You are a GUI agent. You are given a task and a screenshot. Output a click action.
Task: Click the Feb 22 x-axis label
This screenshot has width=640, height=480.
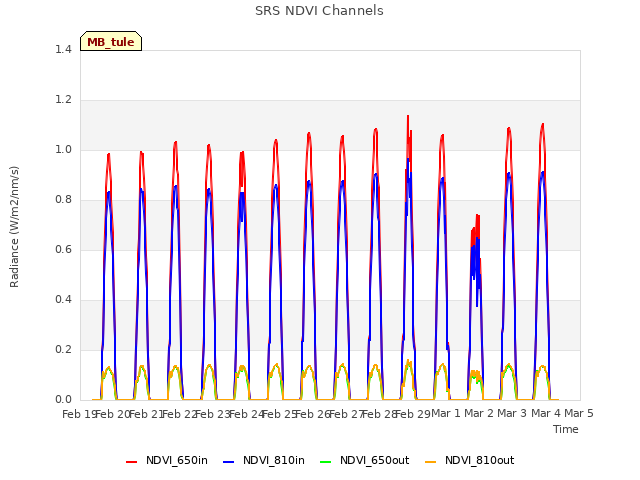point(180,414)
